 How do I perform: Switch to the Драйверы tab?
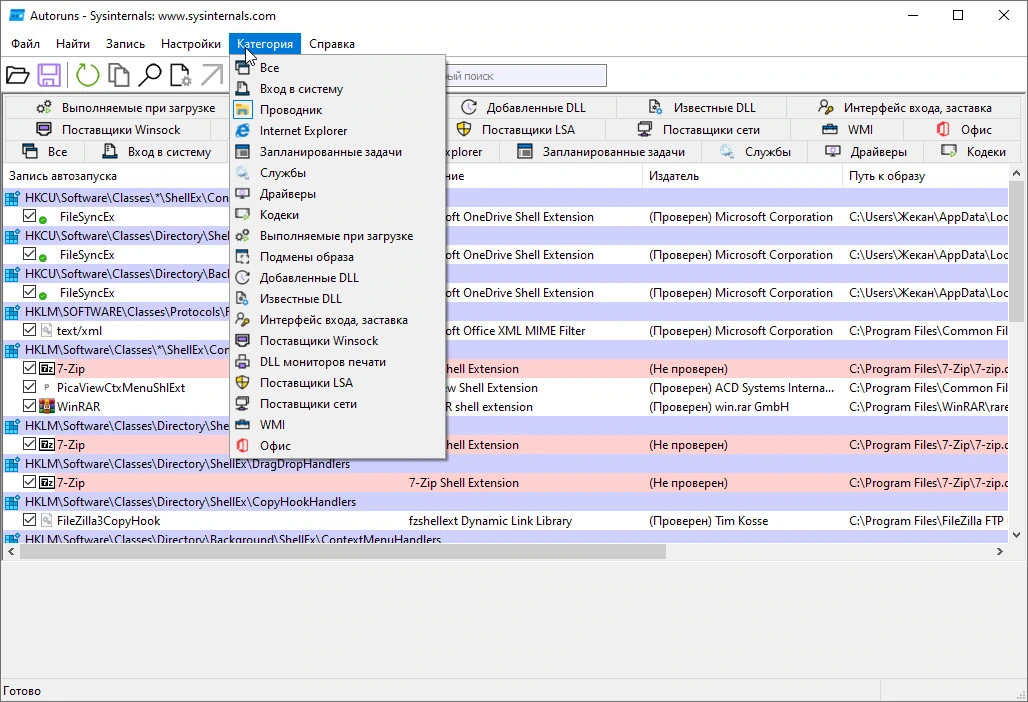point(865,151)
